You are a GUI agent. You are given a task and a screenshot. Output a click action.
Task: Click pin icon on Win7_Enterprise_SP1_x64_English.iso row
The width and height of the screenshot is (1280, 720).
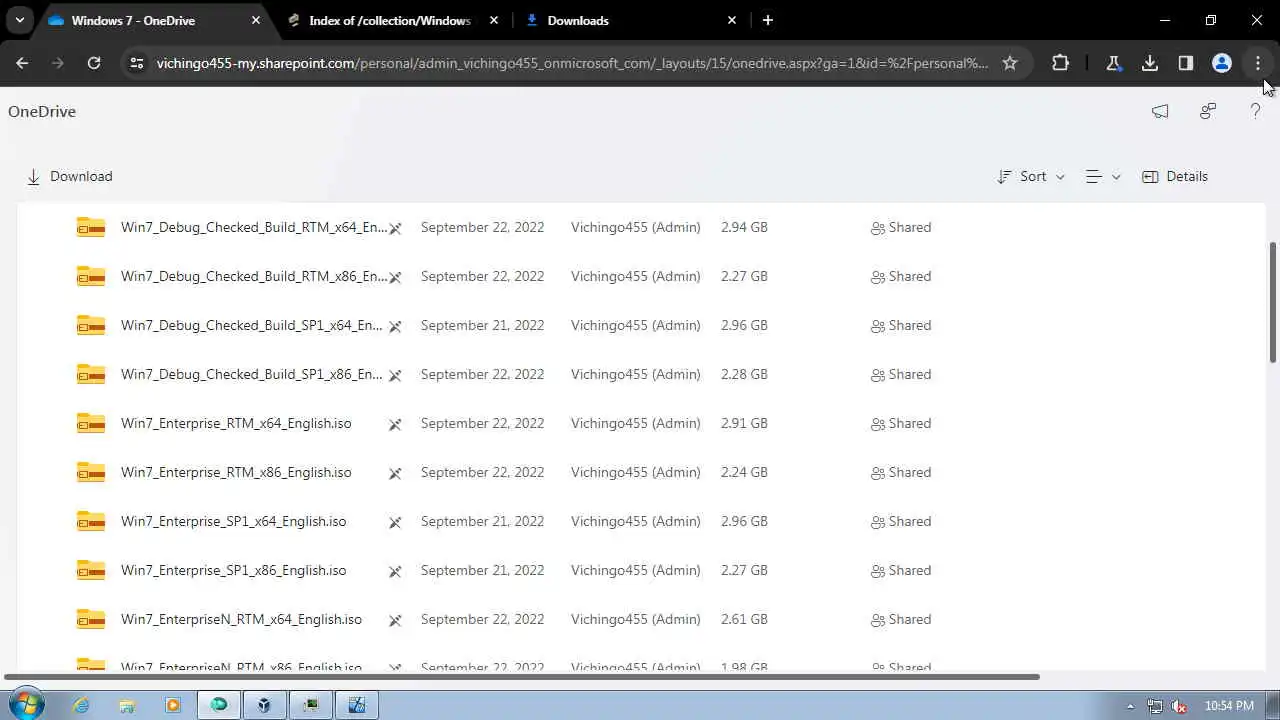tap(395, 522)
